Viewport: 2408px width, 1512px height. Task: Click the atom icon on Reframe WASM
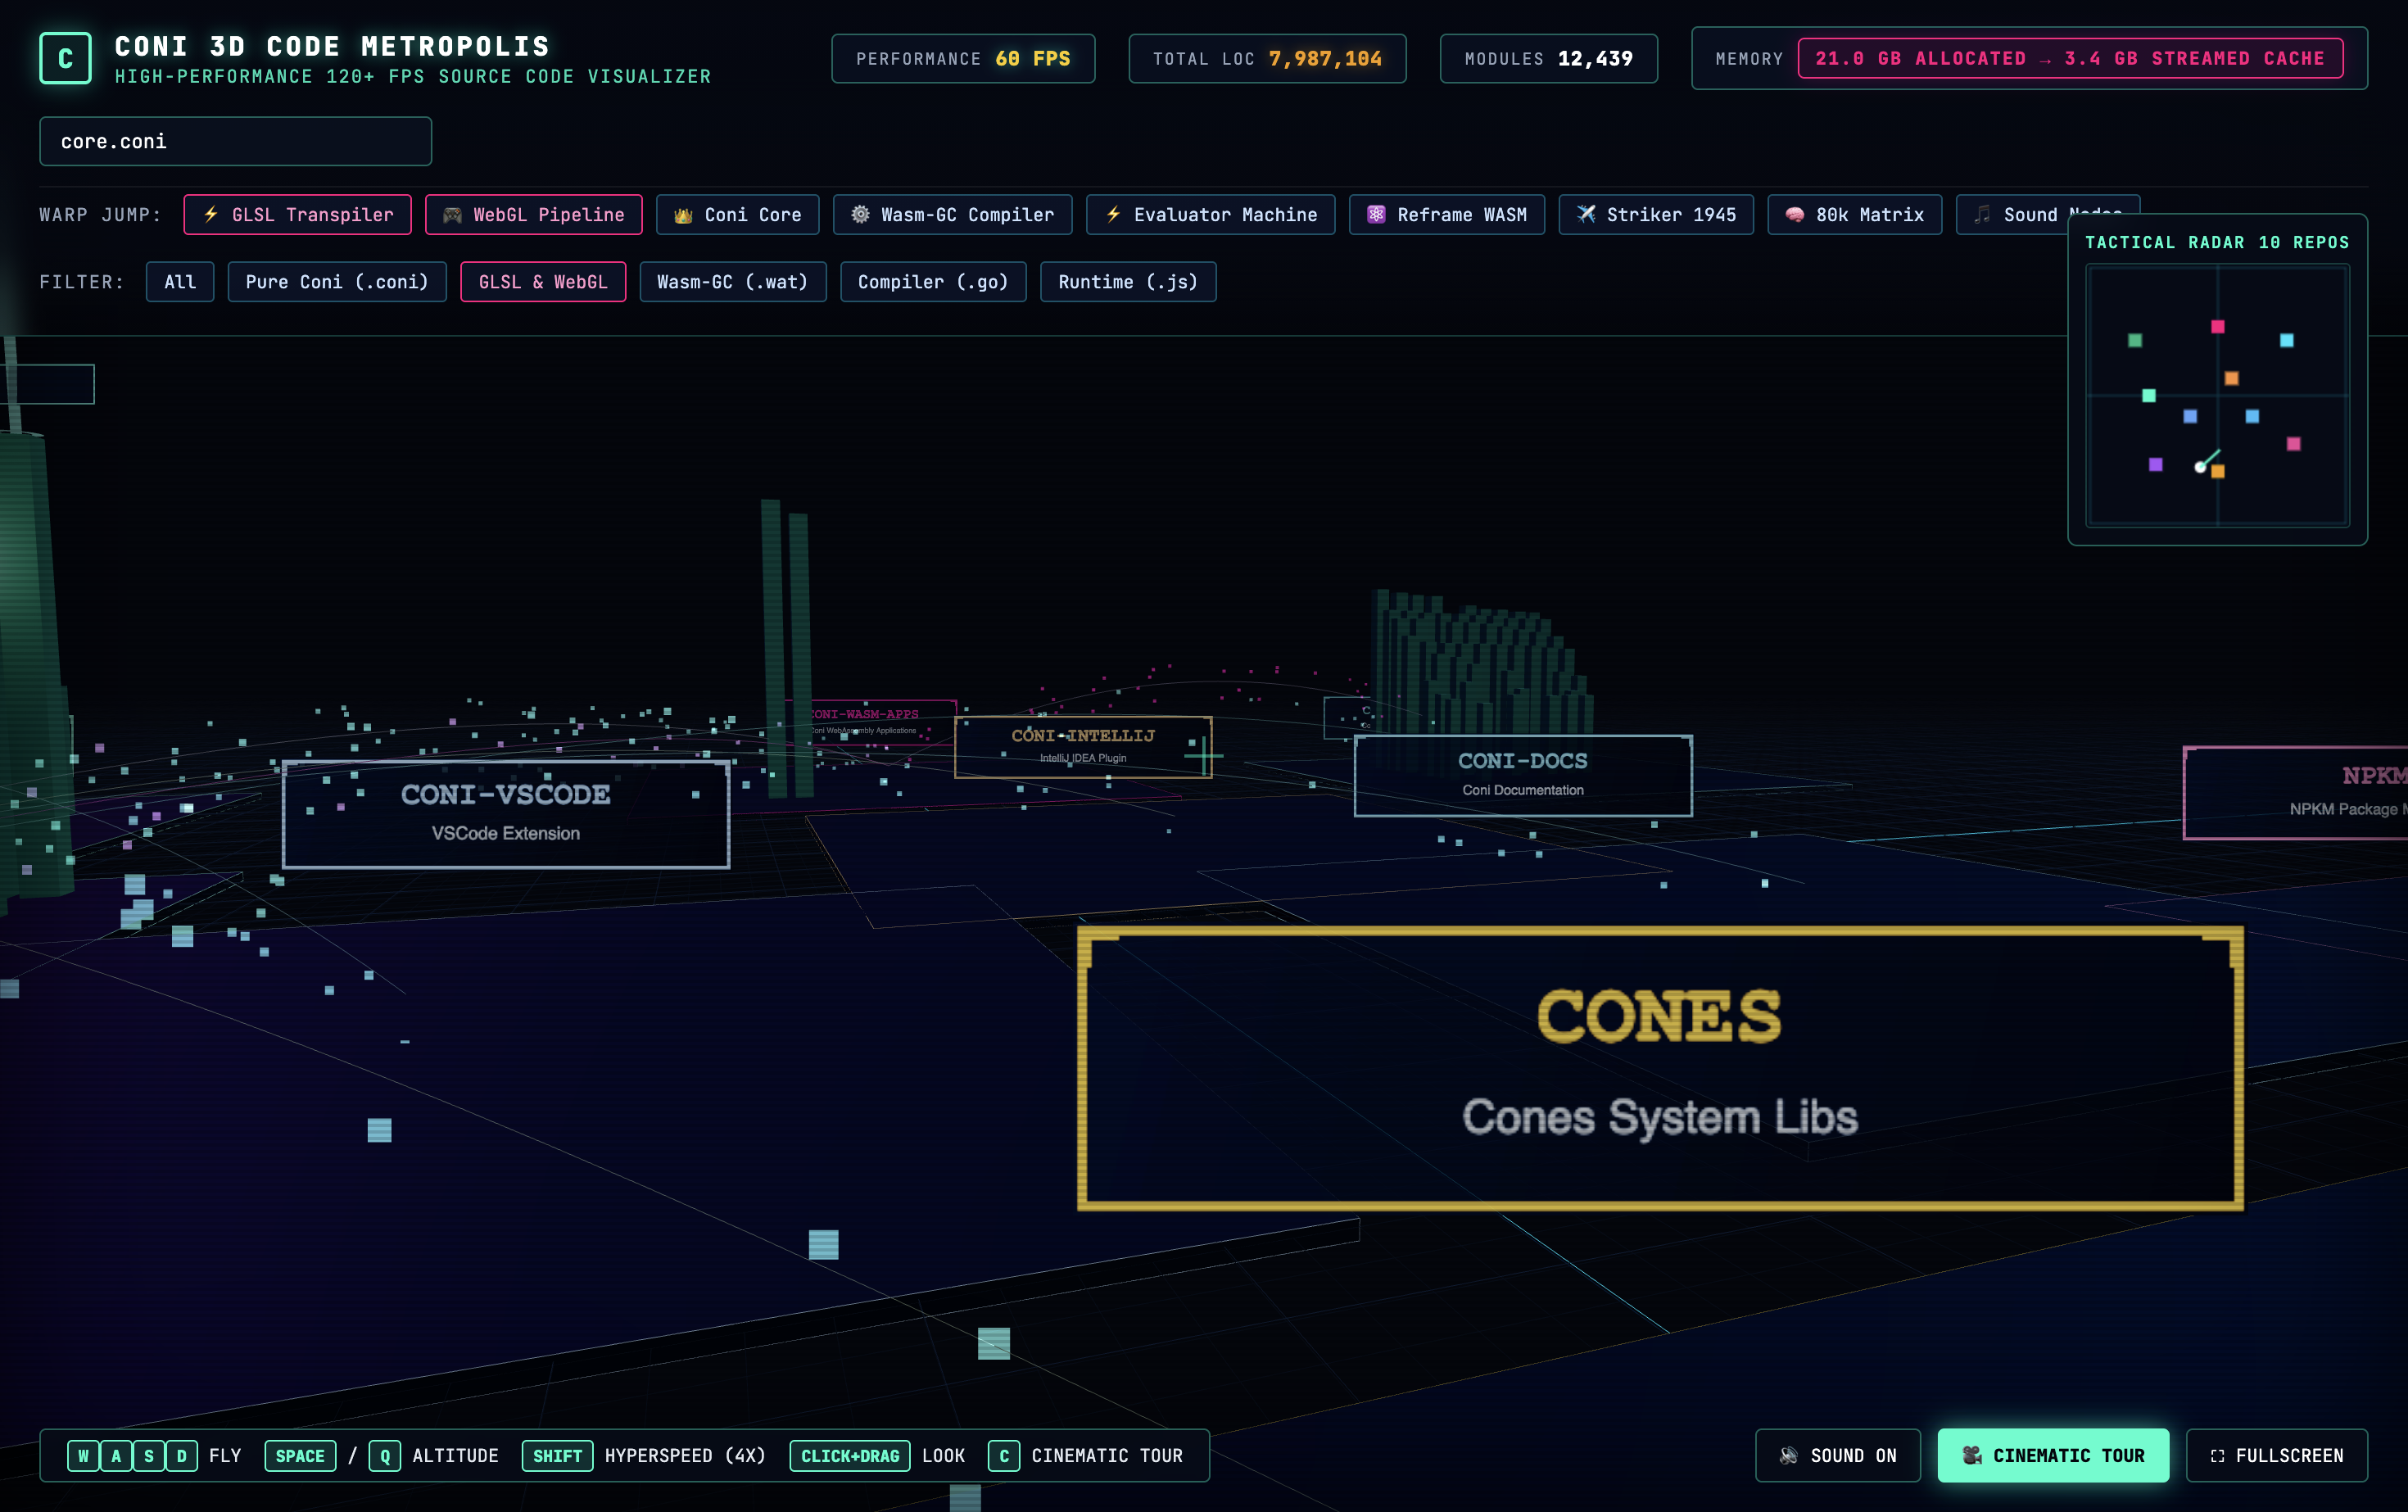[1376, 215]
